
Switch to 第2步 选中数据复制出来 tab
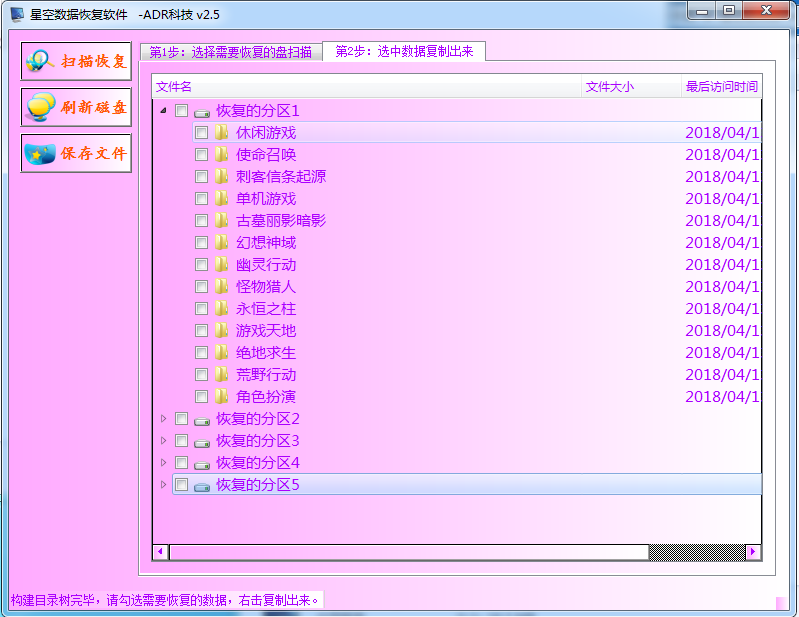click(404, 51)
